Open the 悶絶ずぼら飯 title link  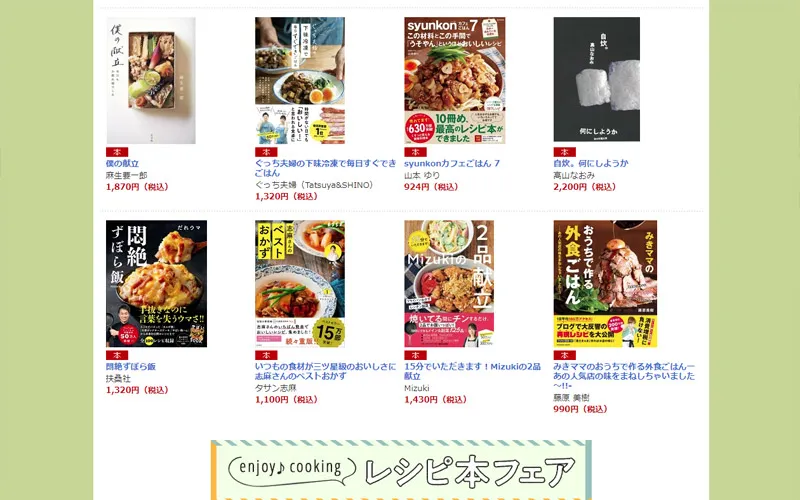click(131, 366)
